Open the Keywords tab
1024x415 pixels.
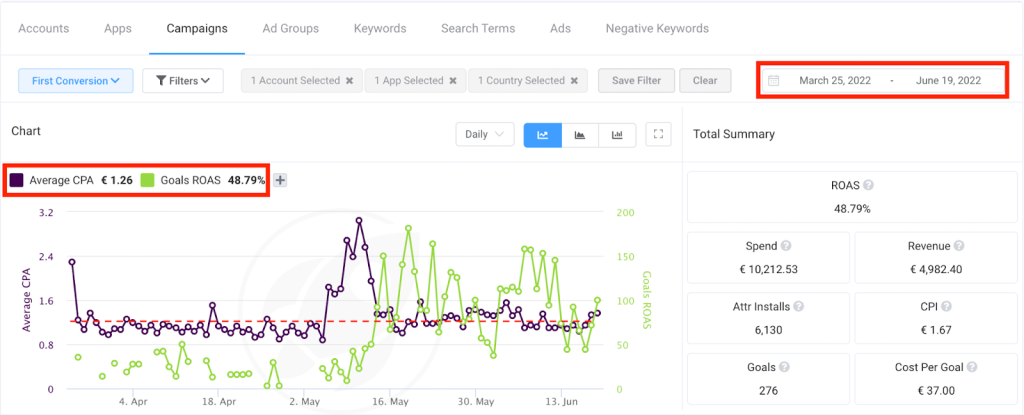(x=380, y=29)
